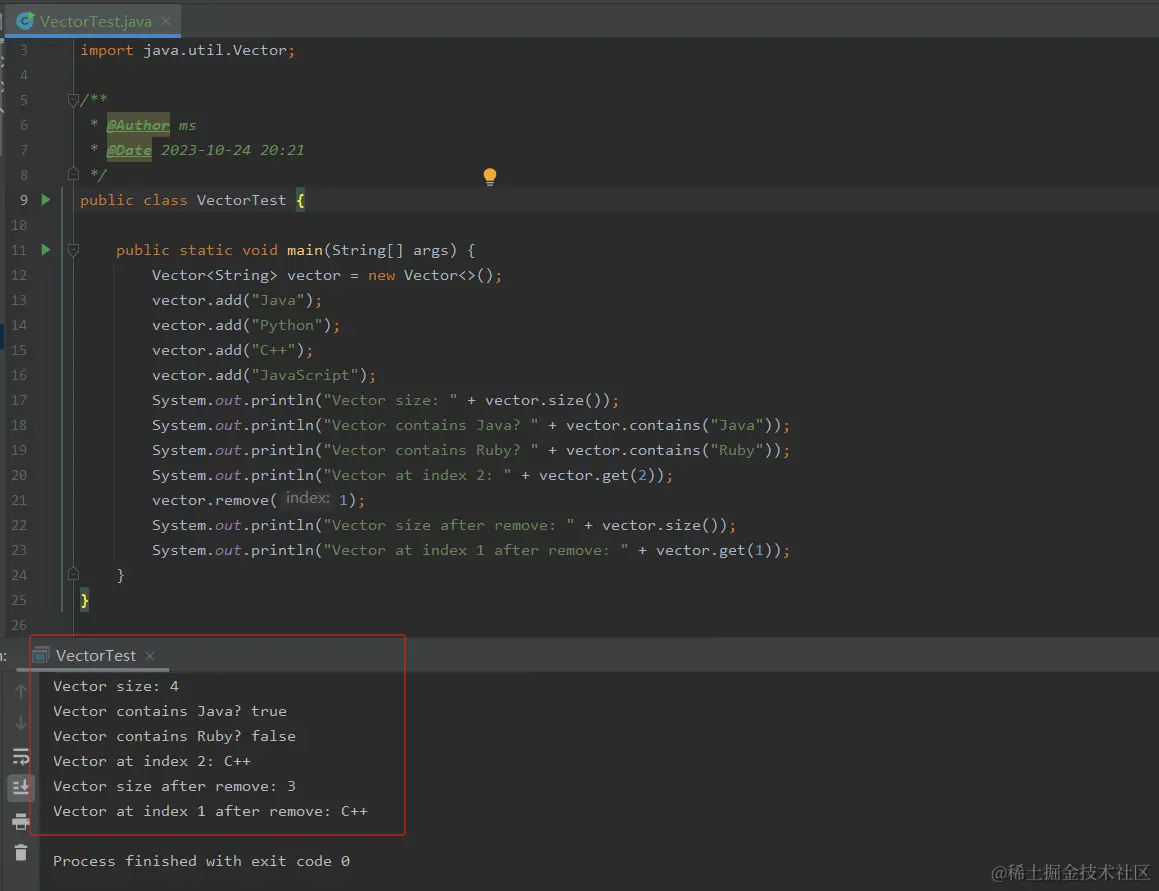Image resolution: width=1159 pixels, height=891 pixels.
Task: Click the run gutter arrow beside main method
Action: [x=46, y=250]
